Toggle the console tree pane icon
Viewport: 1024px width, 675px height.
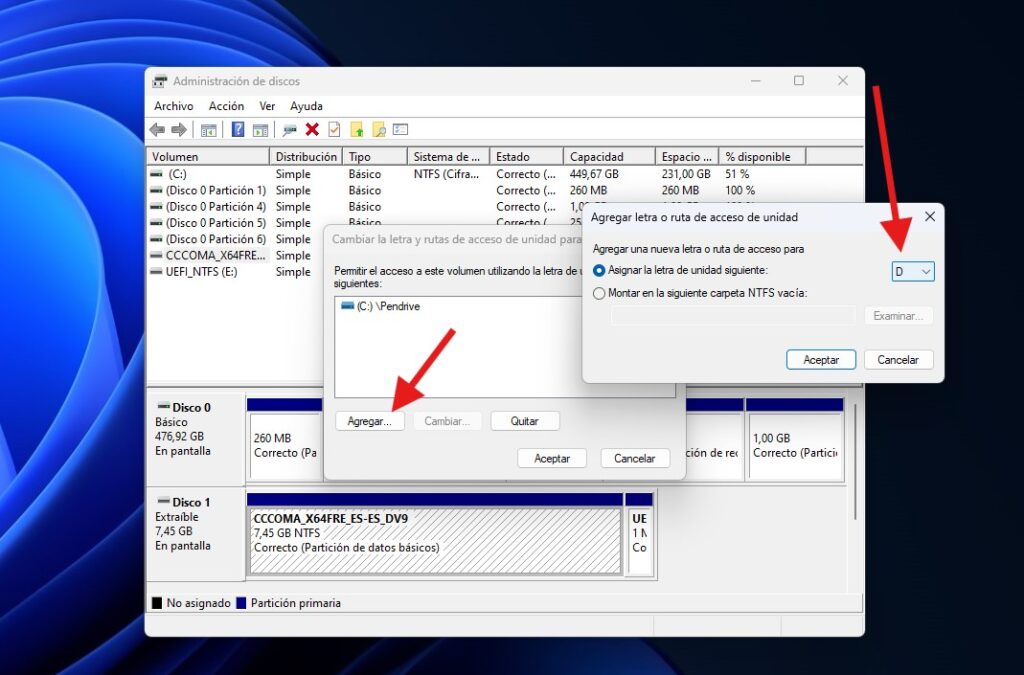click(208, 130)
